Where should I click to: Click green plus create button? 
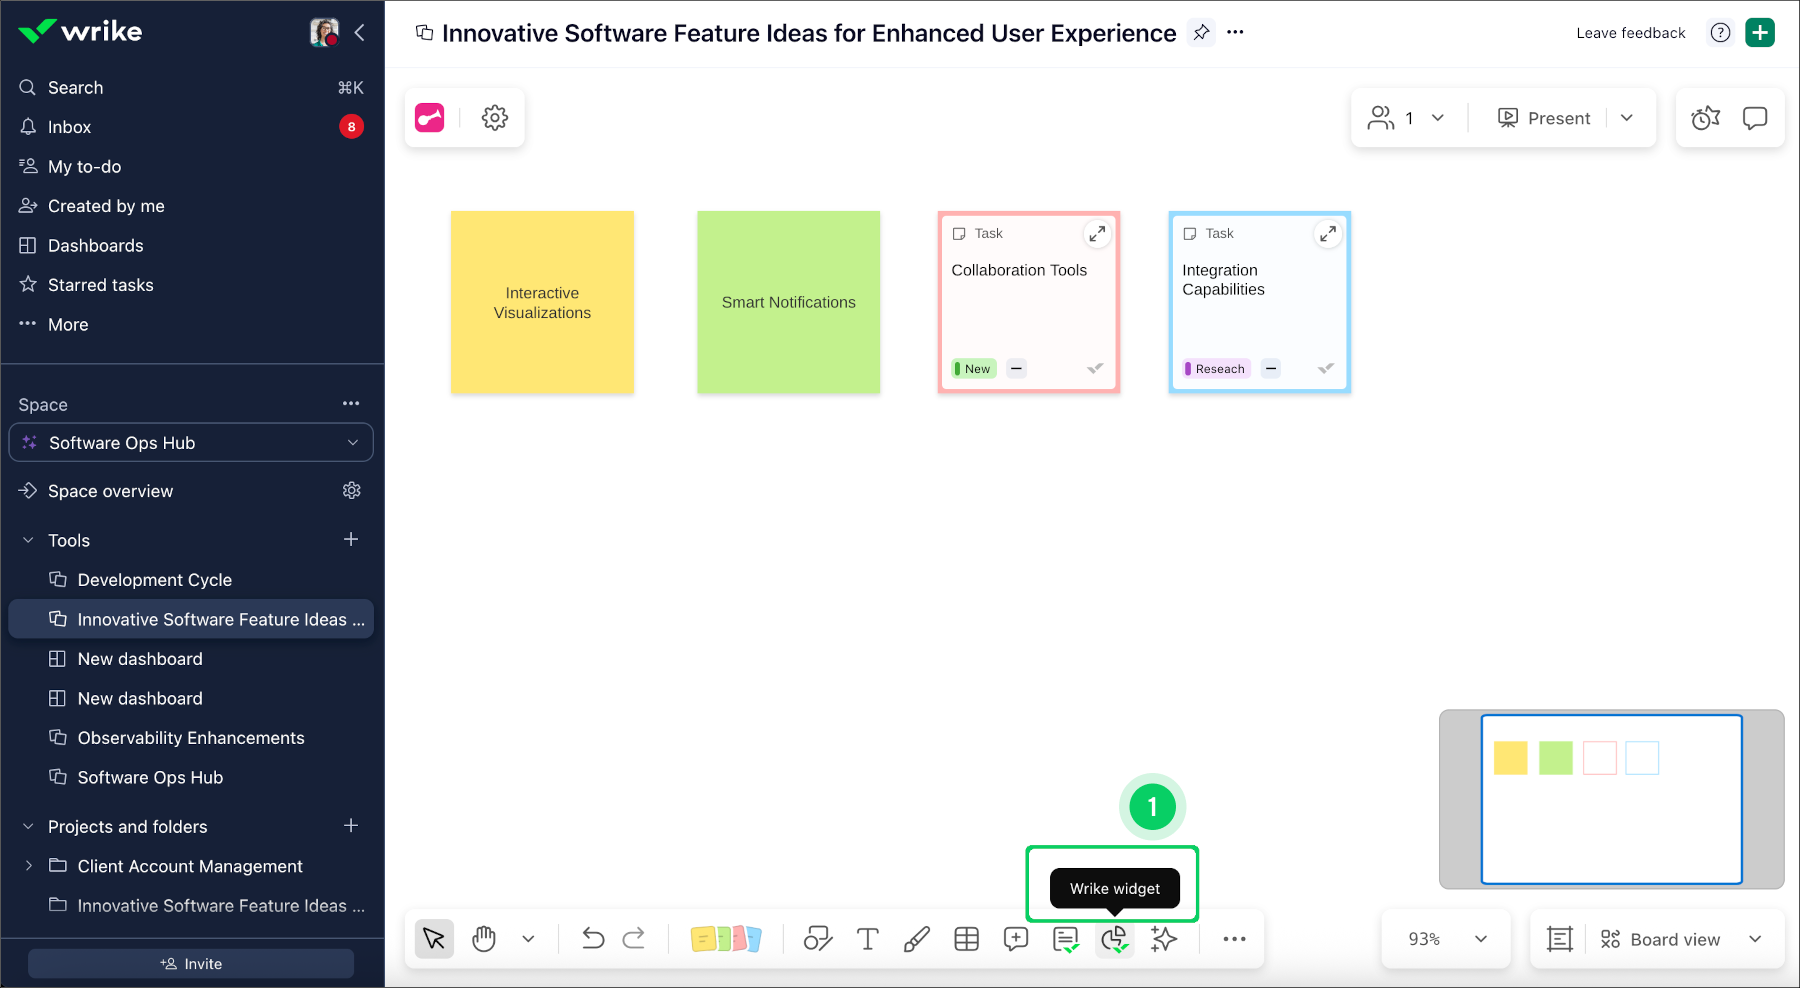click(1760, 33)
